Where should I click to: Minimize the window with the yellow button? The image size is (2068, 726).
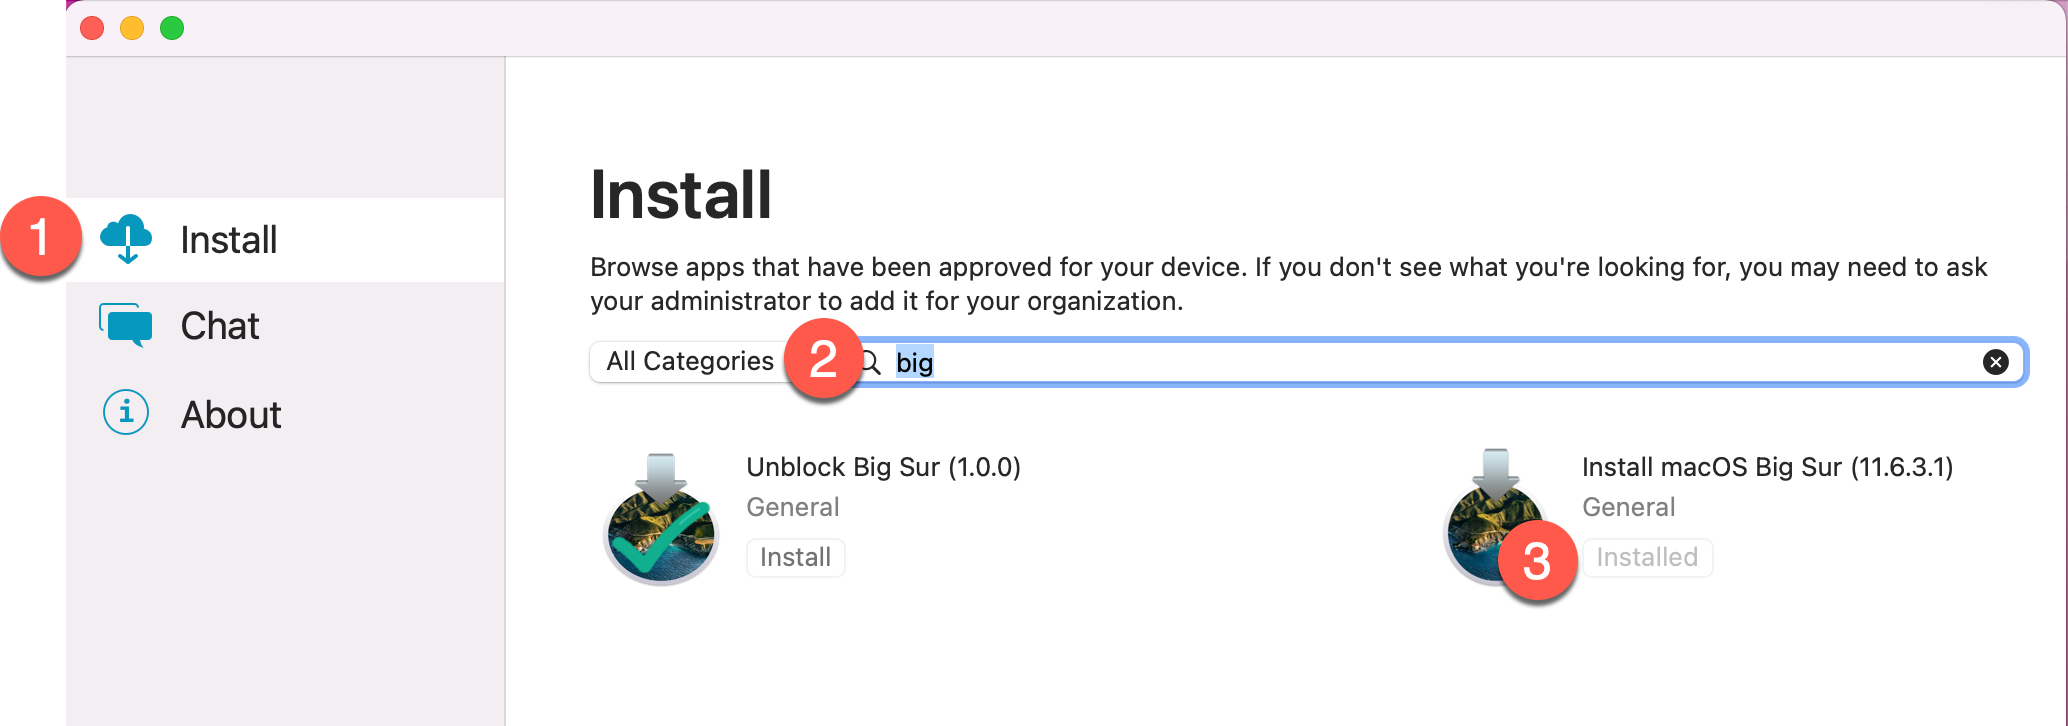(x=132, y=28)
